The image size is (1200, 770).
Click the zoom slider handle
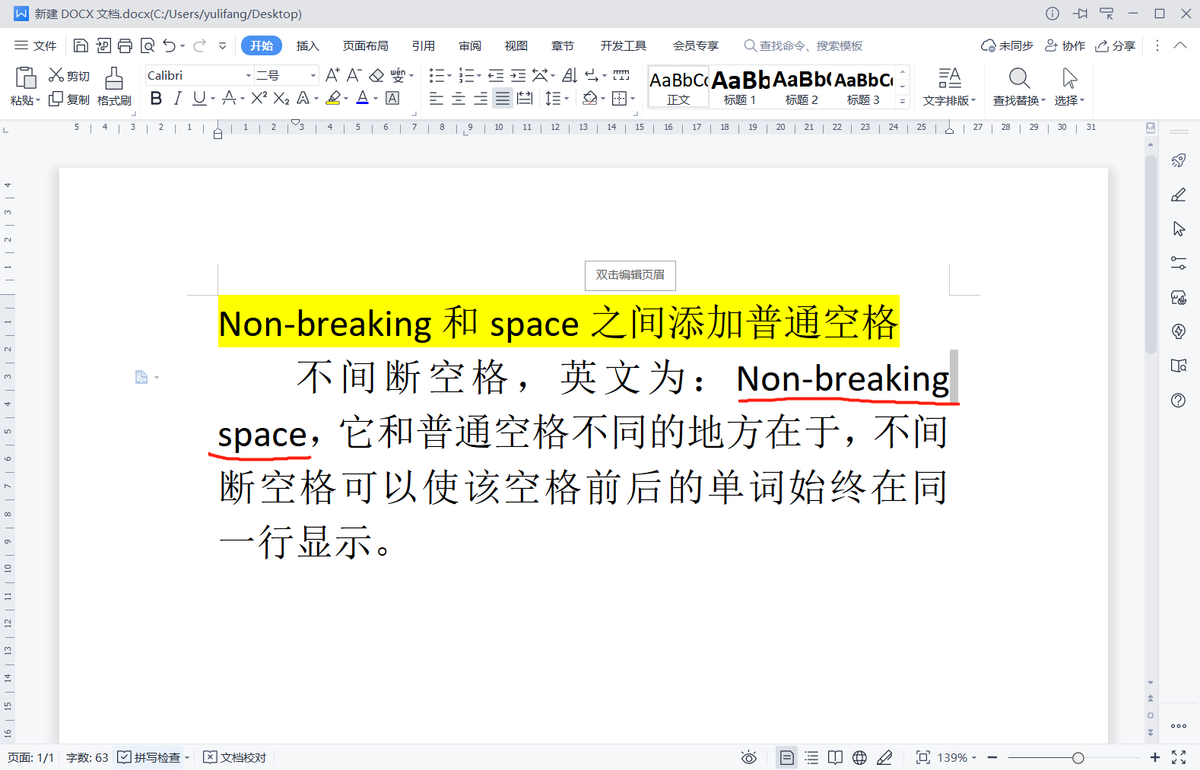(x=1077, y=758)
